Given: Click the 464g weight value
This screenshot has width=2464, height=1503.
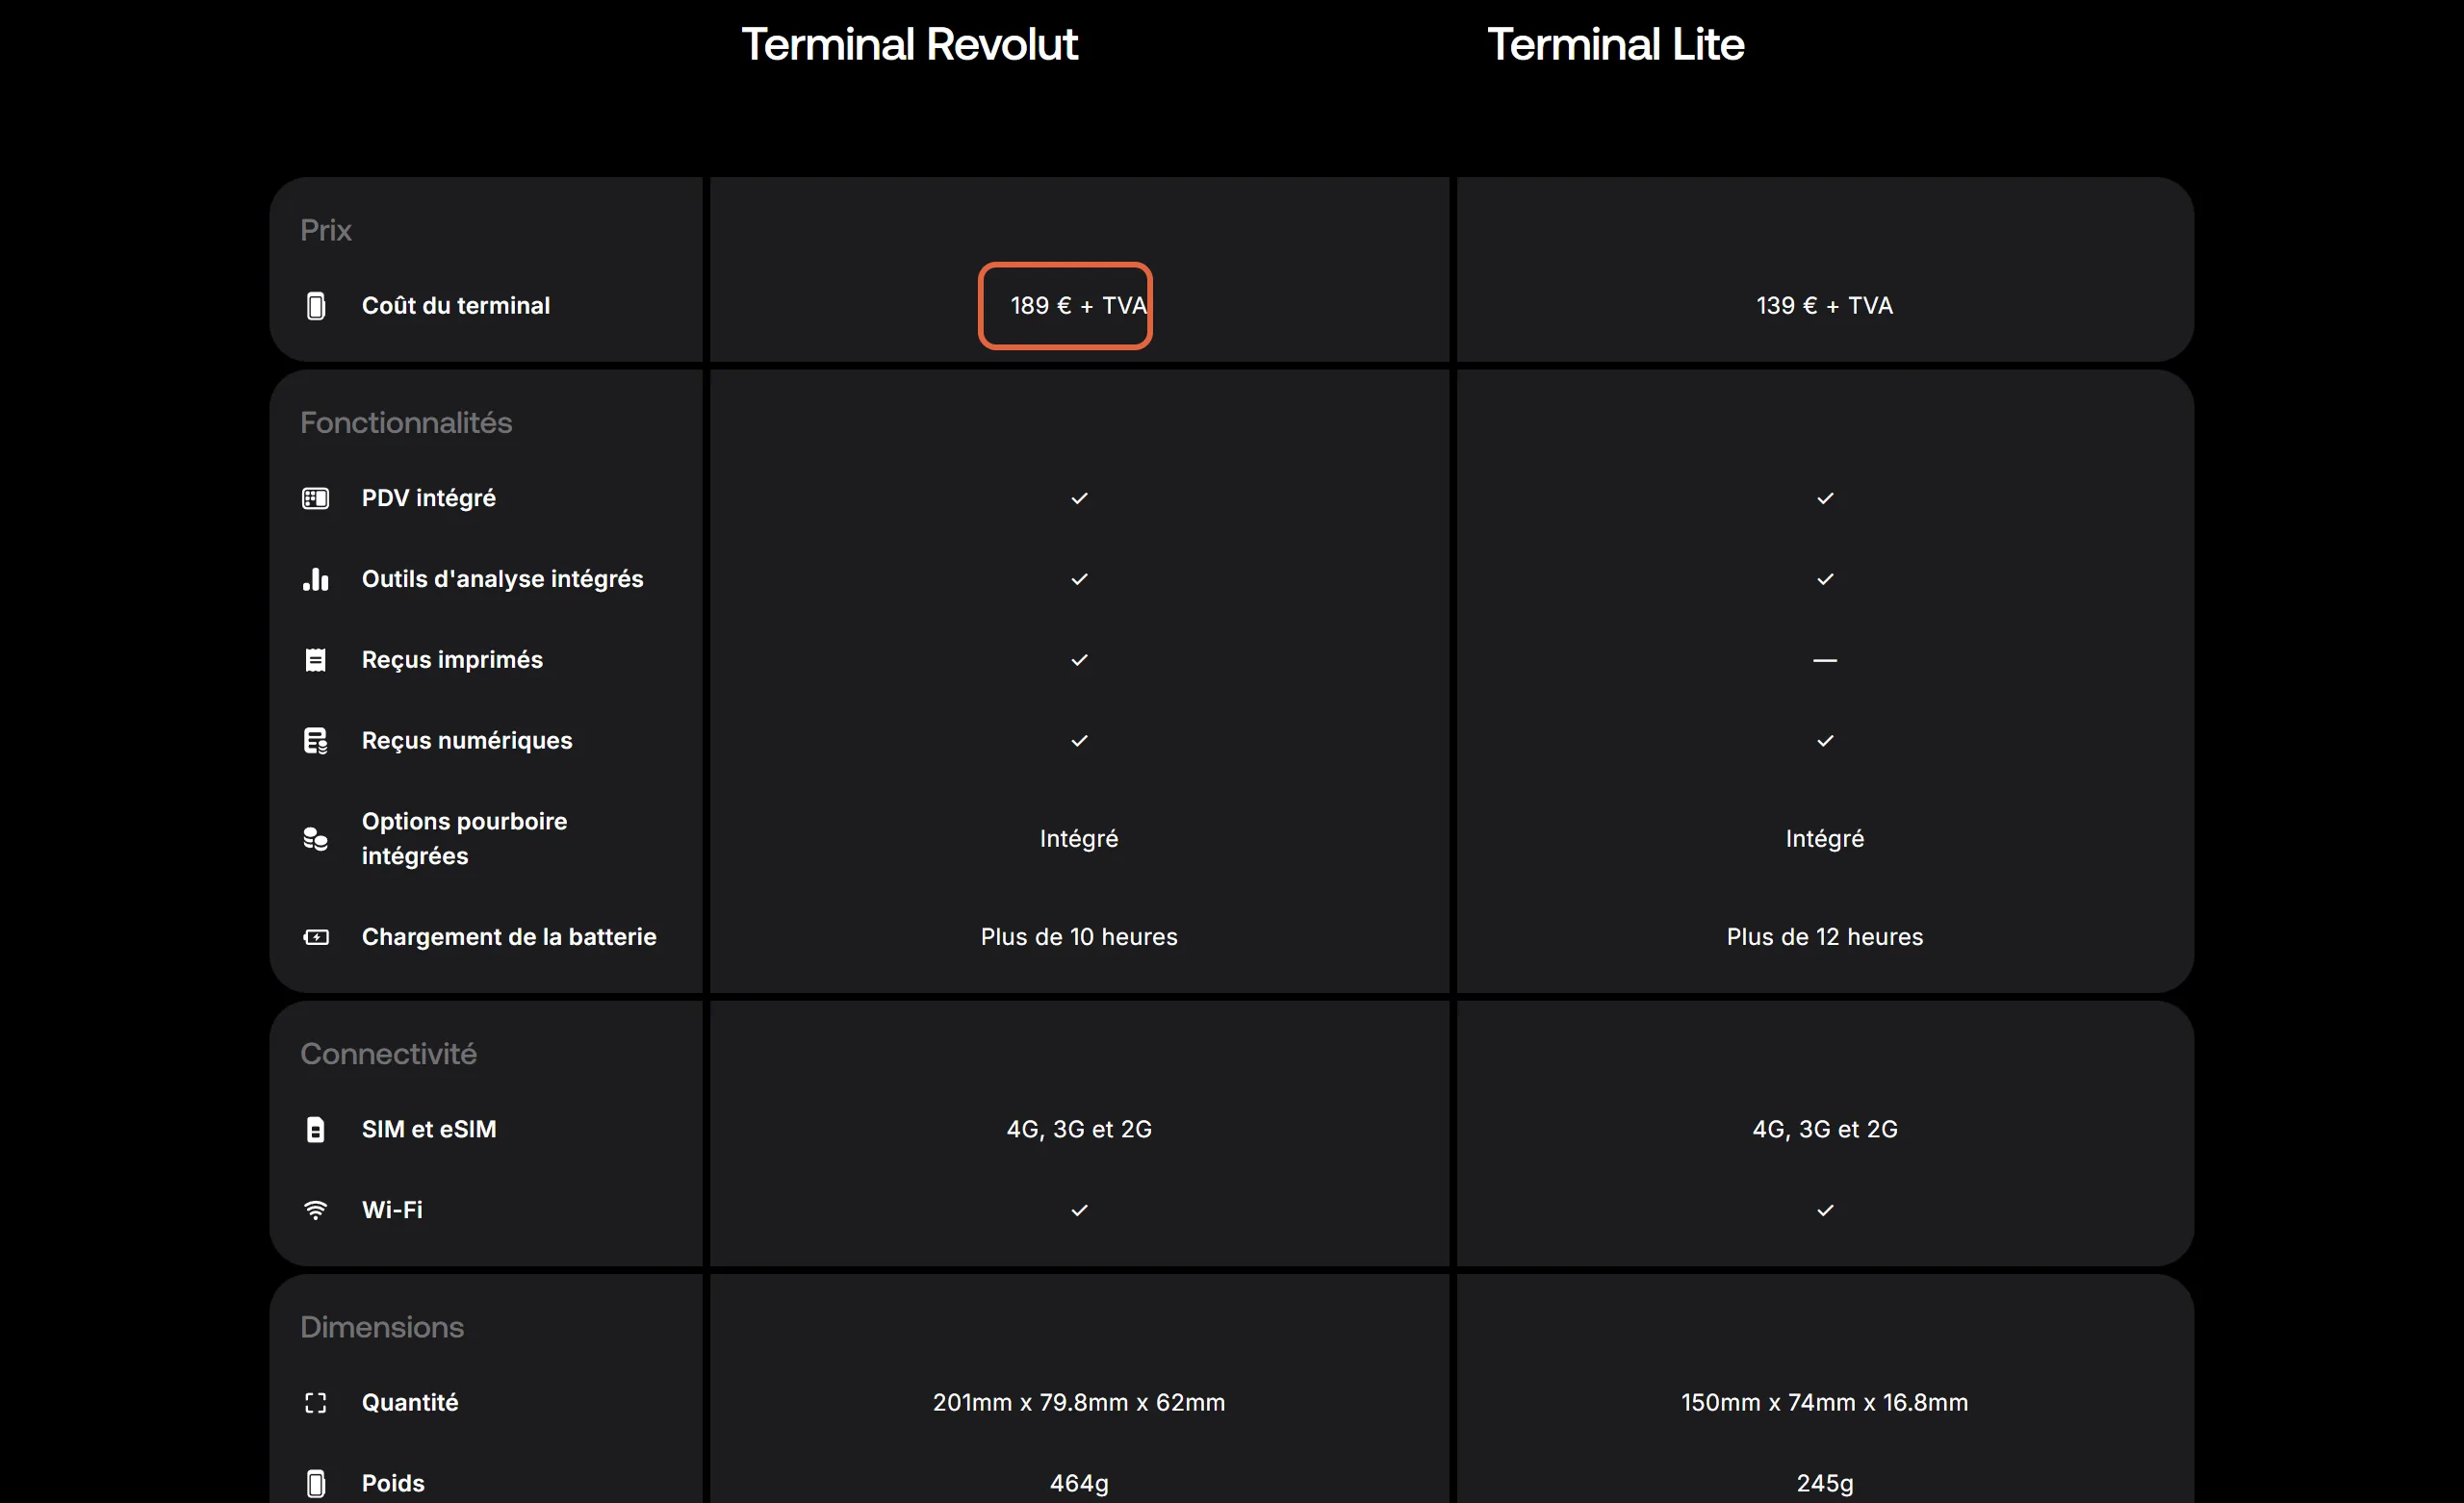Looking at the screenshot, I should tap(1079, 1484).
